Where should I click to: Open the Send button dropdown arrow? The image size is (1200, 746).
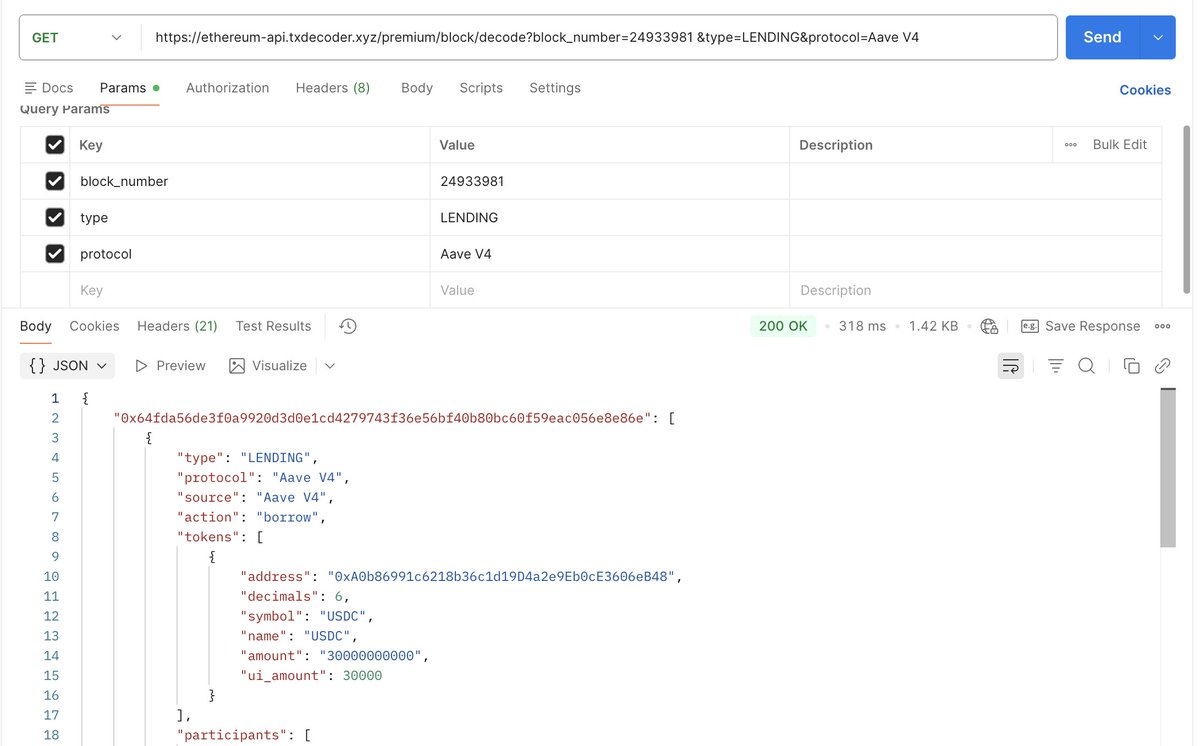coord(1158,37)
